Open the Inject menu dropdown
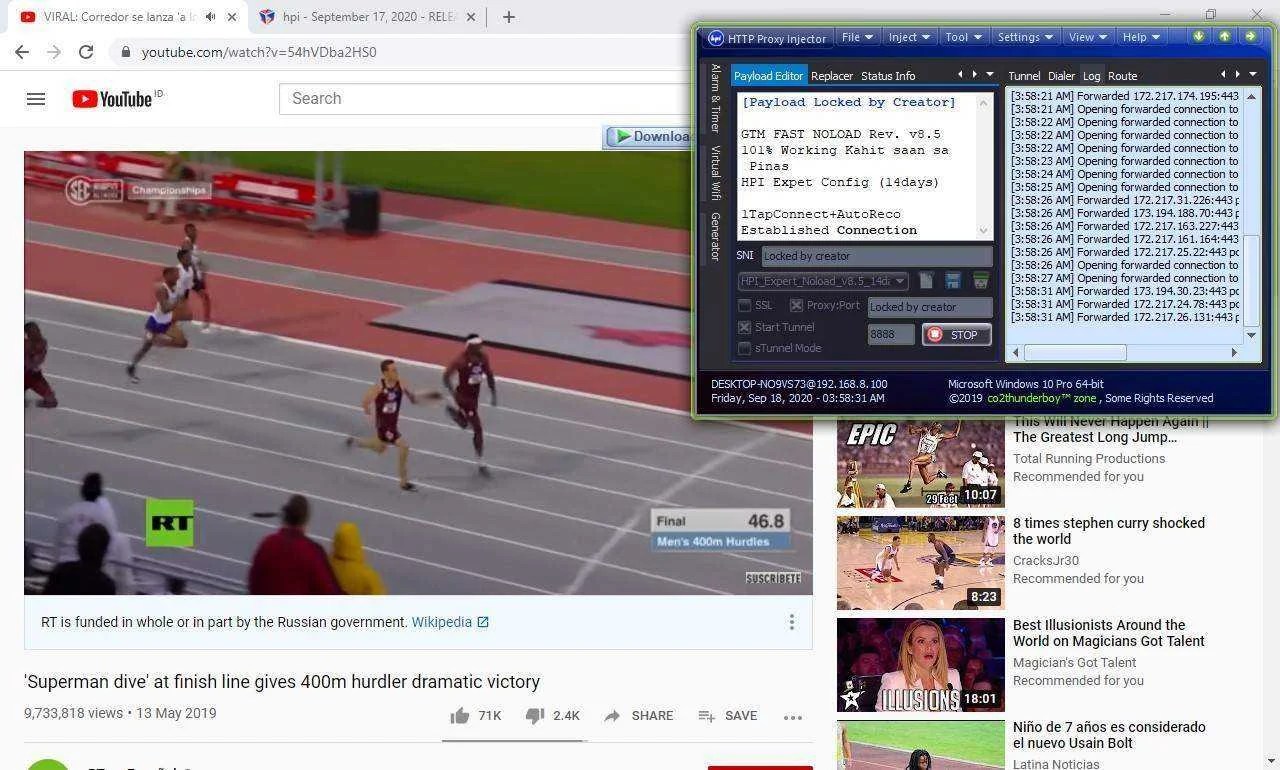1280x770 pixels. 910,37
